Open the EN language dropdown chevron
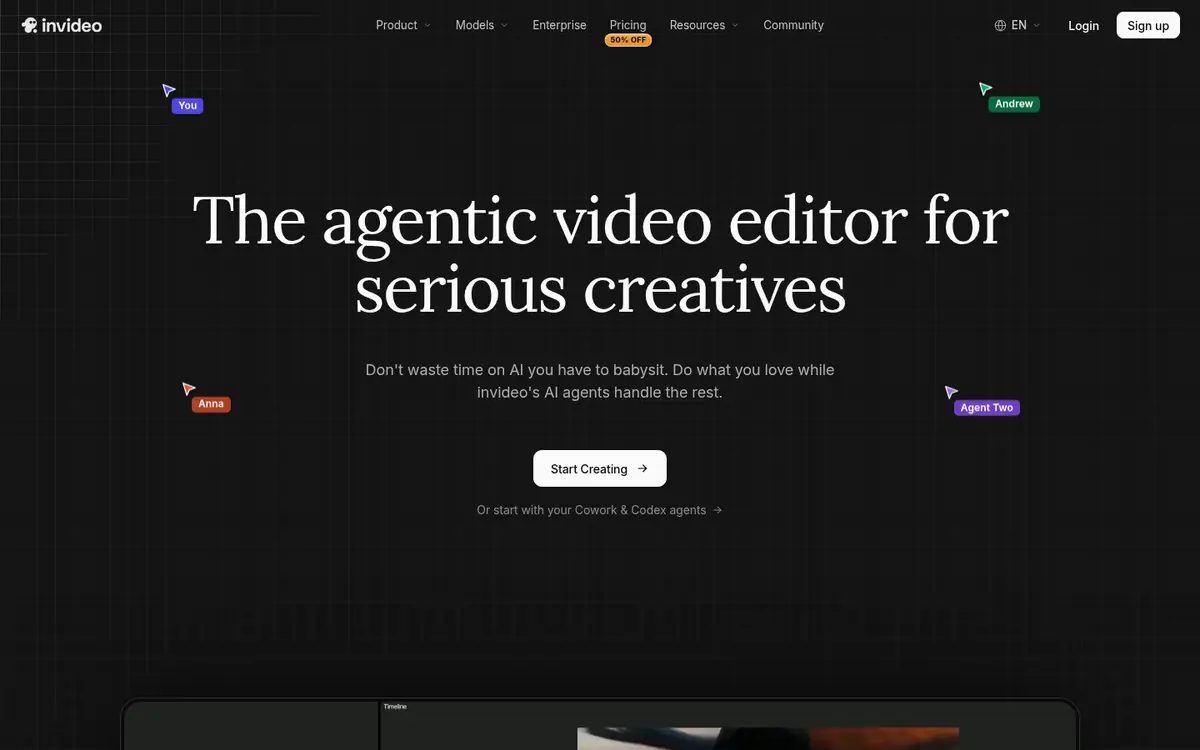The height and width of the screenshot is (750, 1200). pos(1036,25)
